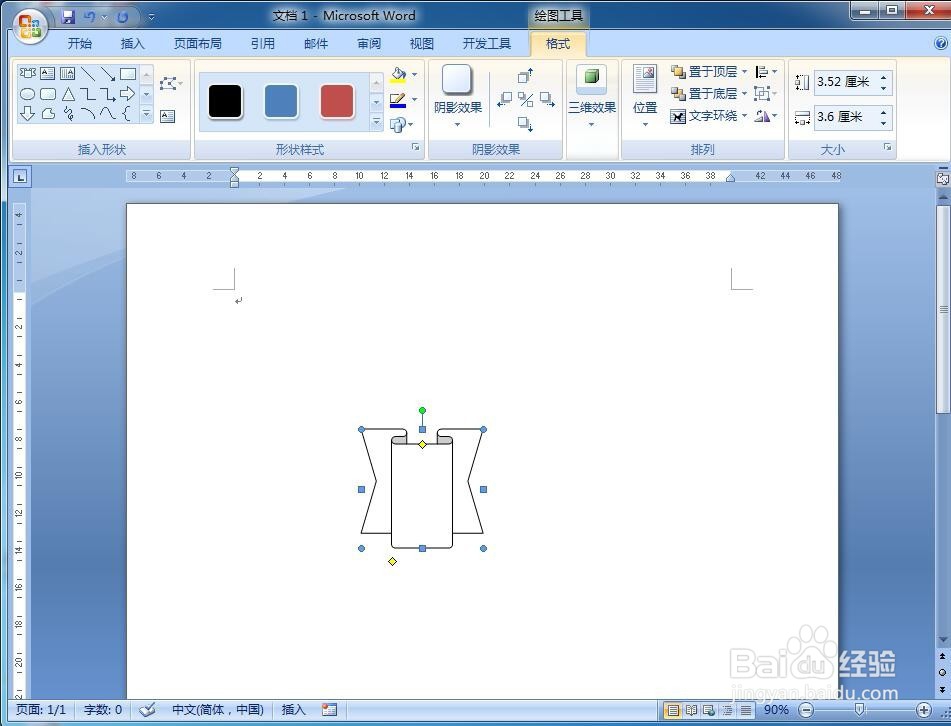Select the rounded rectangle shape

point(47,94)
